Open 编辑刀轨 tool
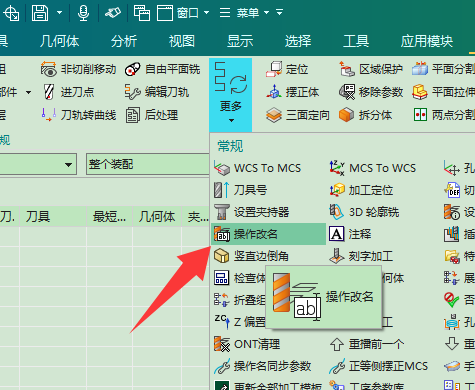This screenshot has width=475, height=390. pyautogui.click(x=157, y=92)
